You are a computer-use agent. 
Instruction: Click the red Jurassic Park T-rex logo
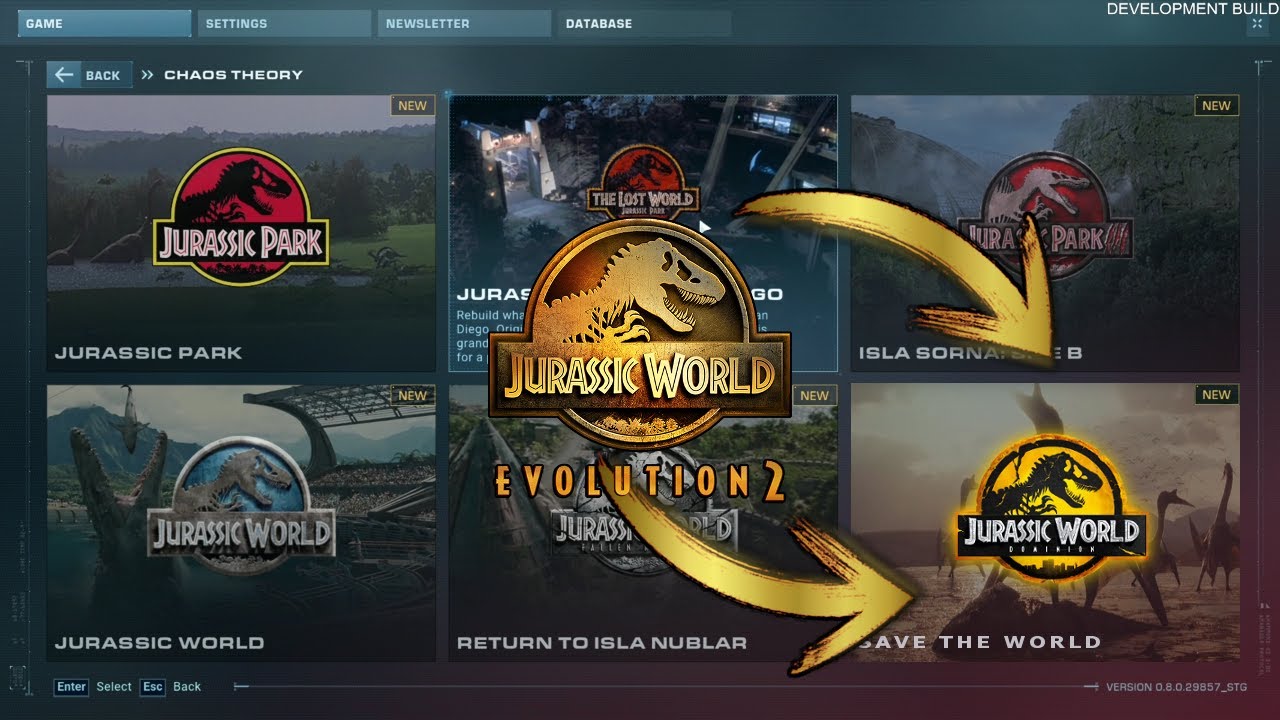pyautogui.click(x=241, y=216)
